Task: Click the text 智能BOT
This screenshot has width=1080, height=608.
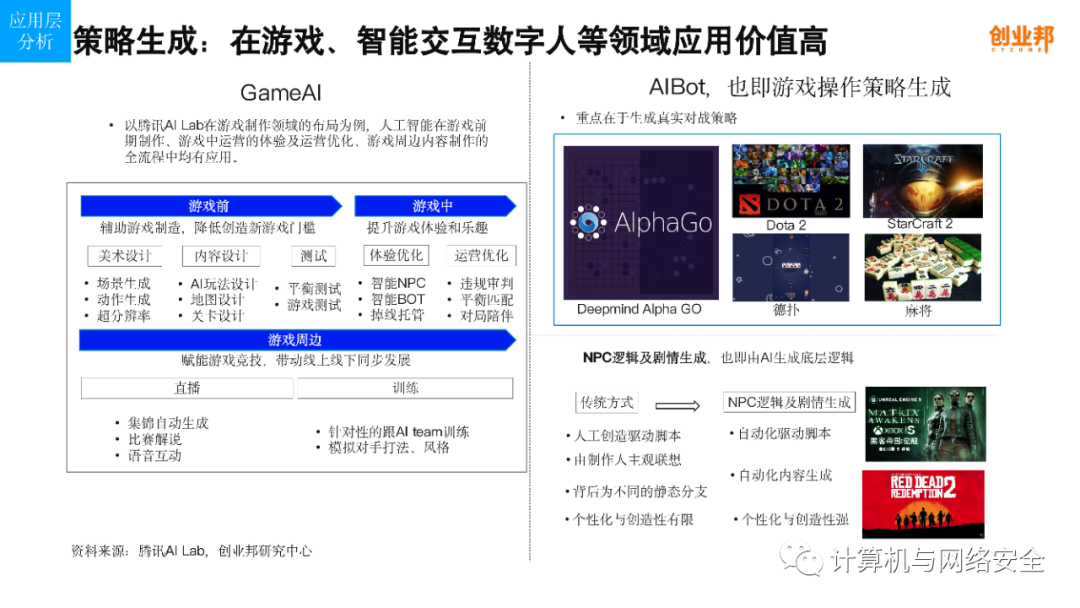Action: pyautogui.click(x=398, y=300)
